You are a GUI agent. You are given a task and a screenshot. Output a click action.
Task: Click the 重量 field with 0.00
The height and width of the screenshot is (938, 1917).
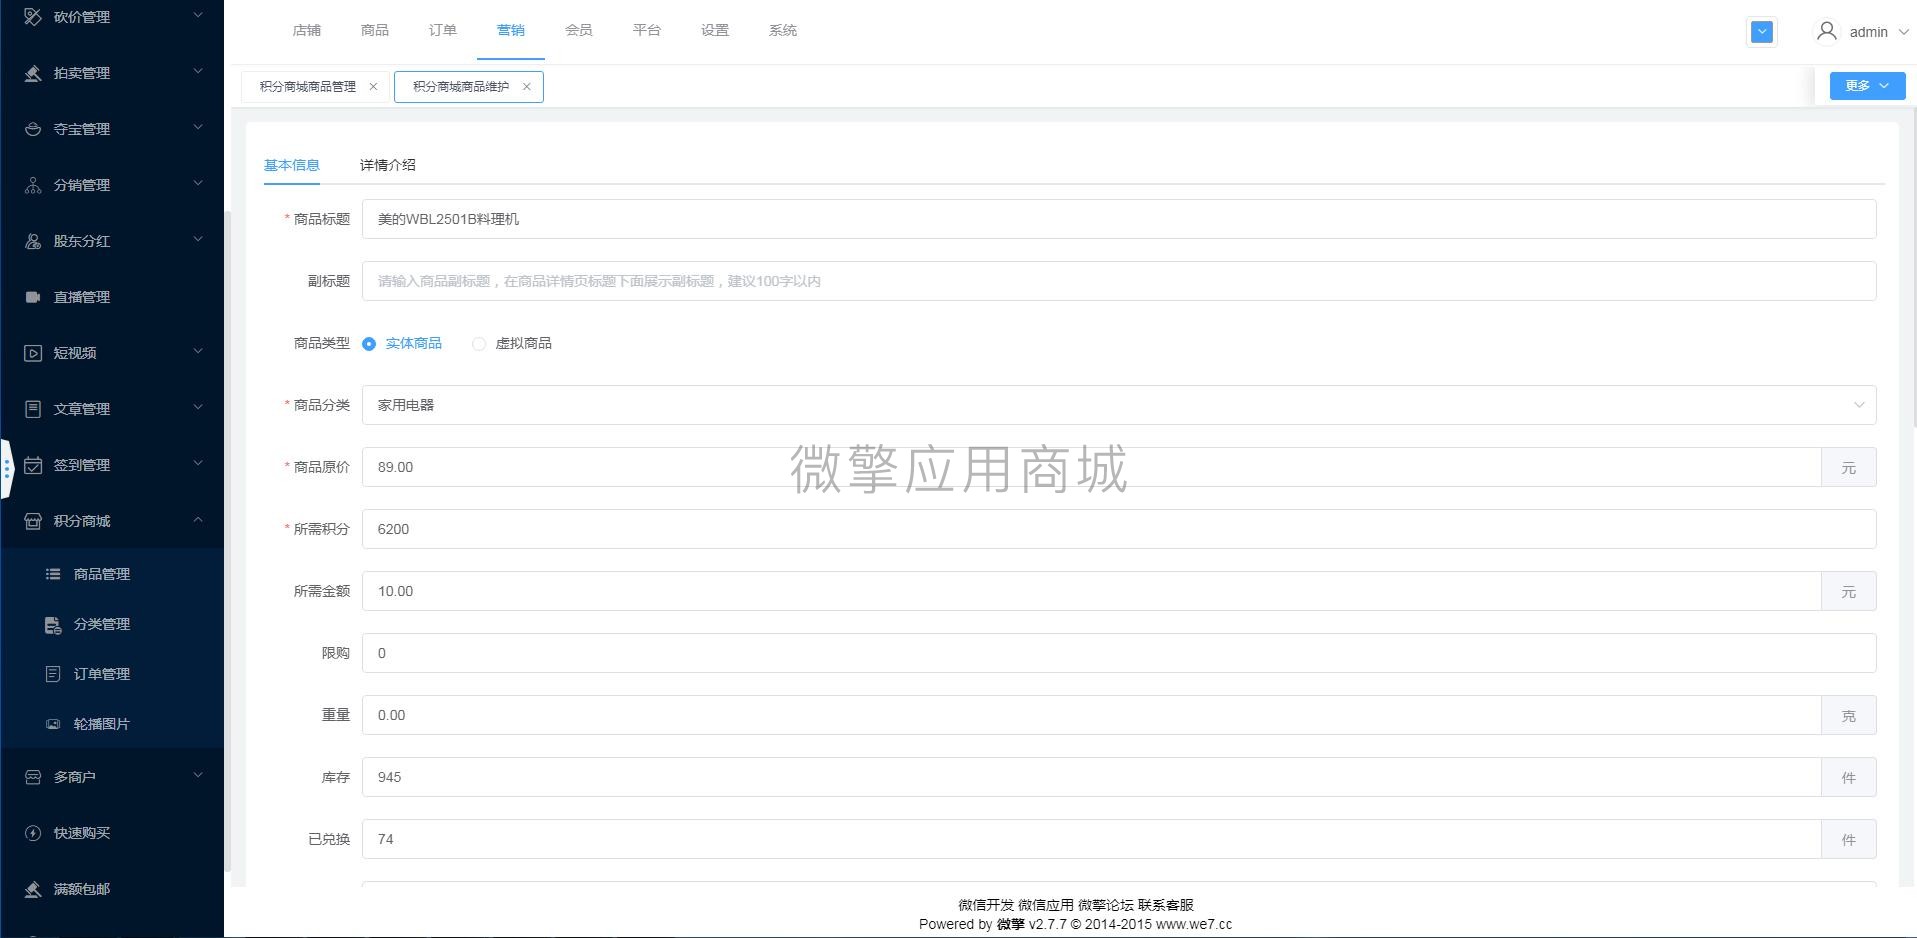tap(1091, 715)
